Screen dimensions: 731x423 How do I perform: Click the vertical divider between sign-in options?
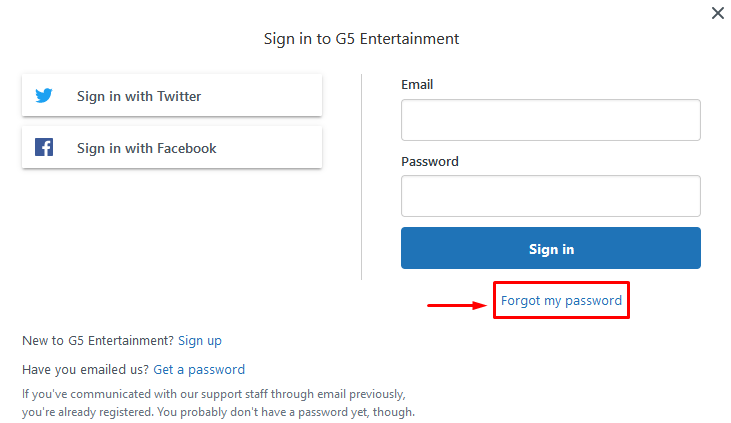click(361, 177)
